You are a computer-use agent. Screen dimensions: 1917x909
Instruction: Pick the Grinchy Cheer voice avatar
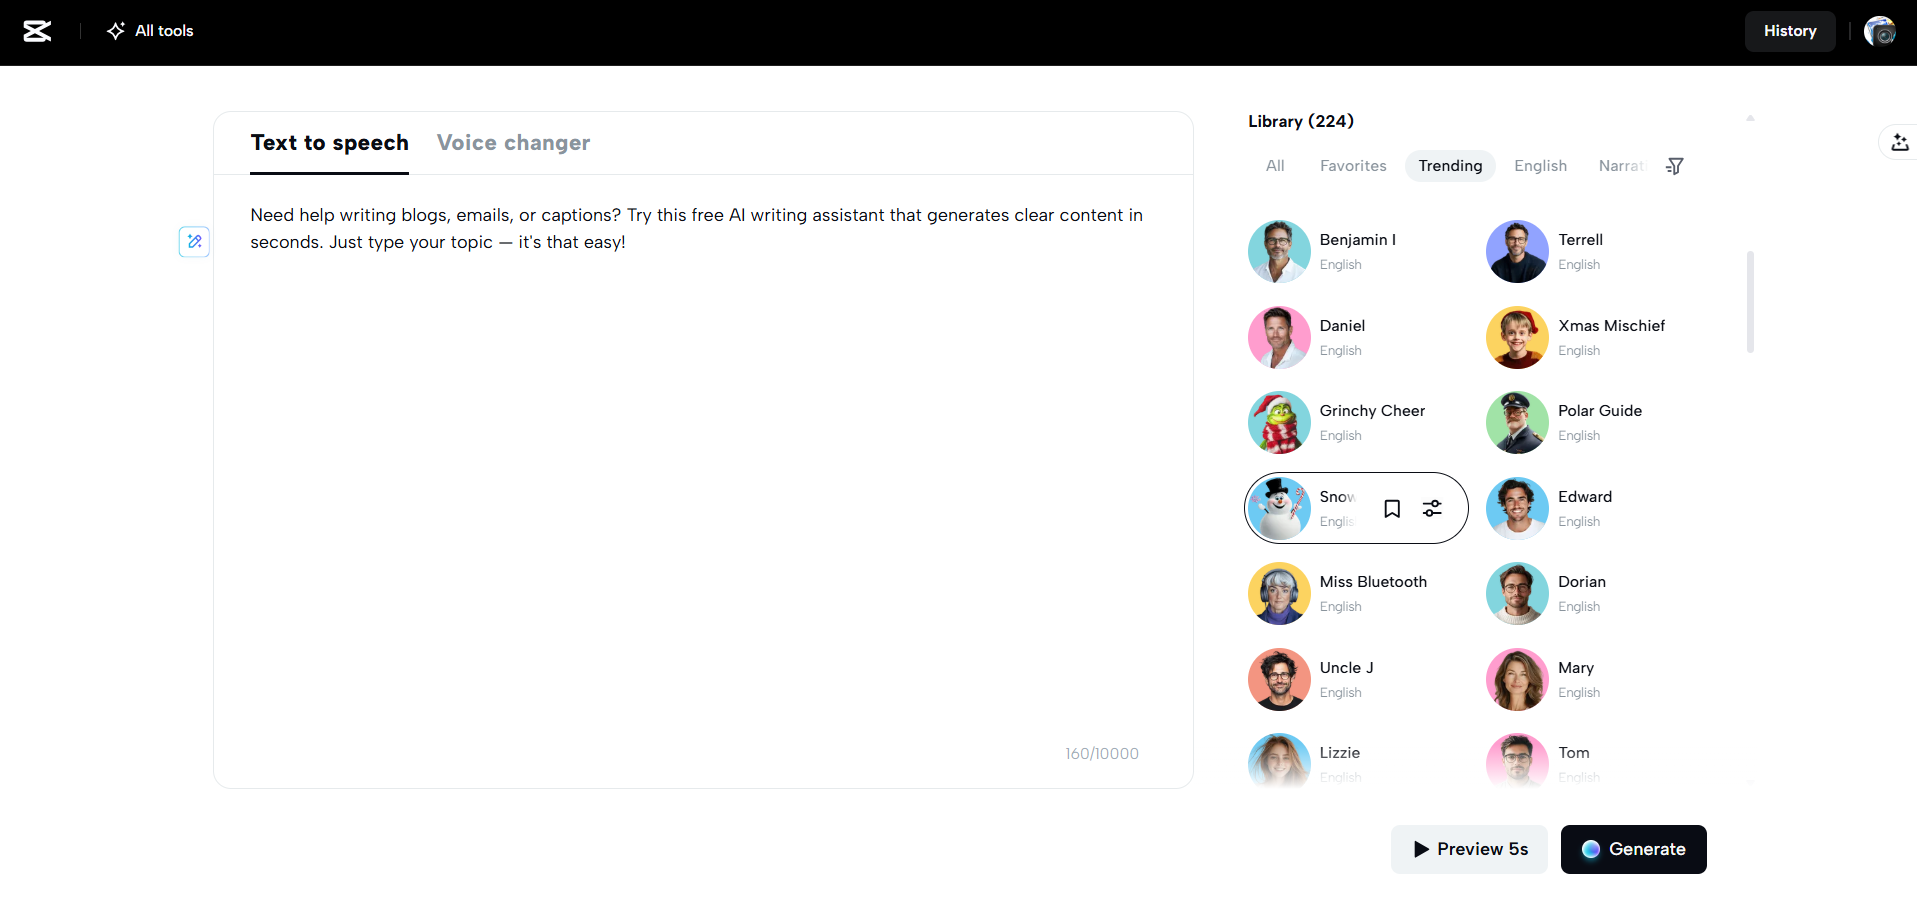tap(1279, 423)
